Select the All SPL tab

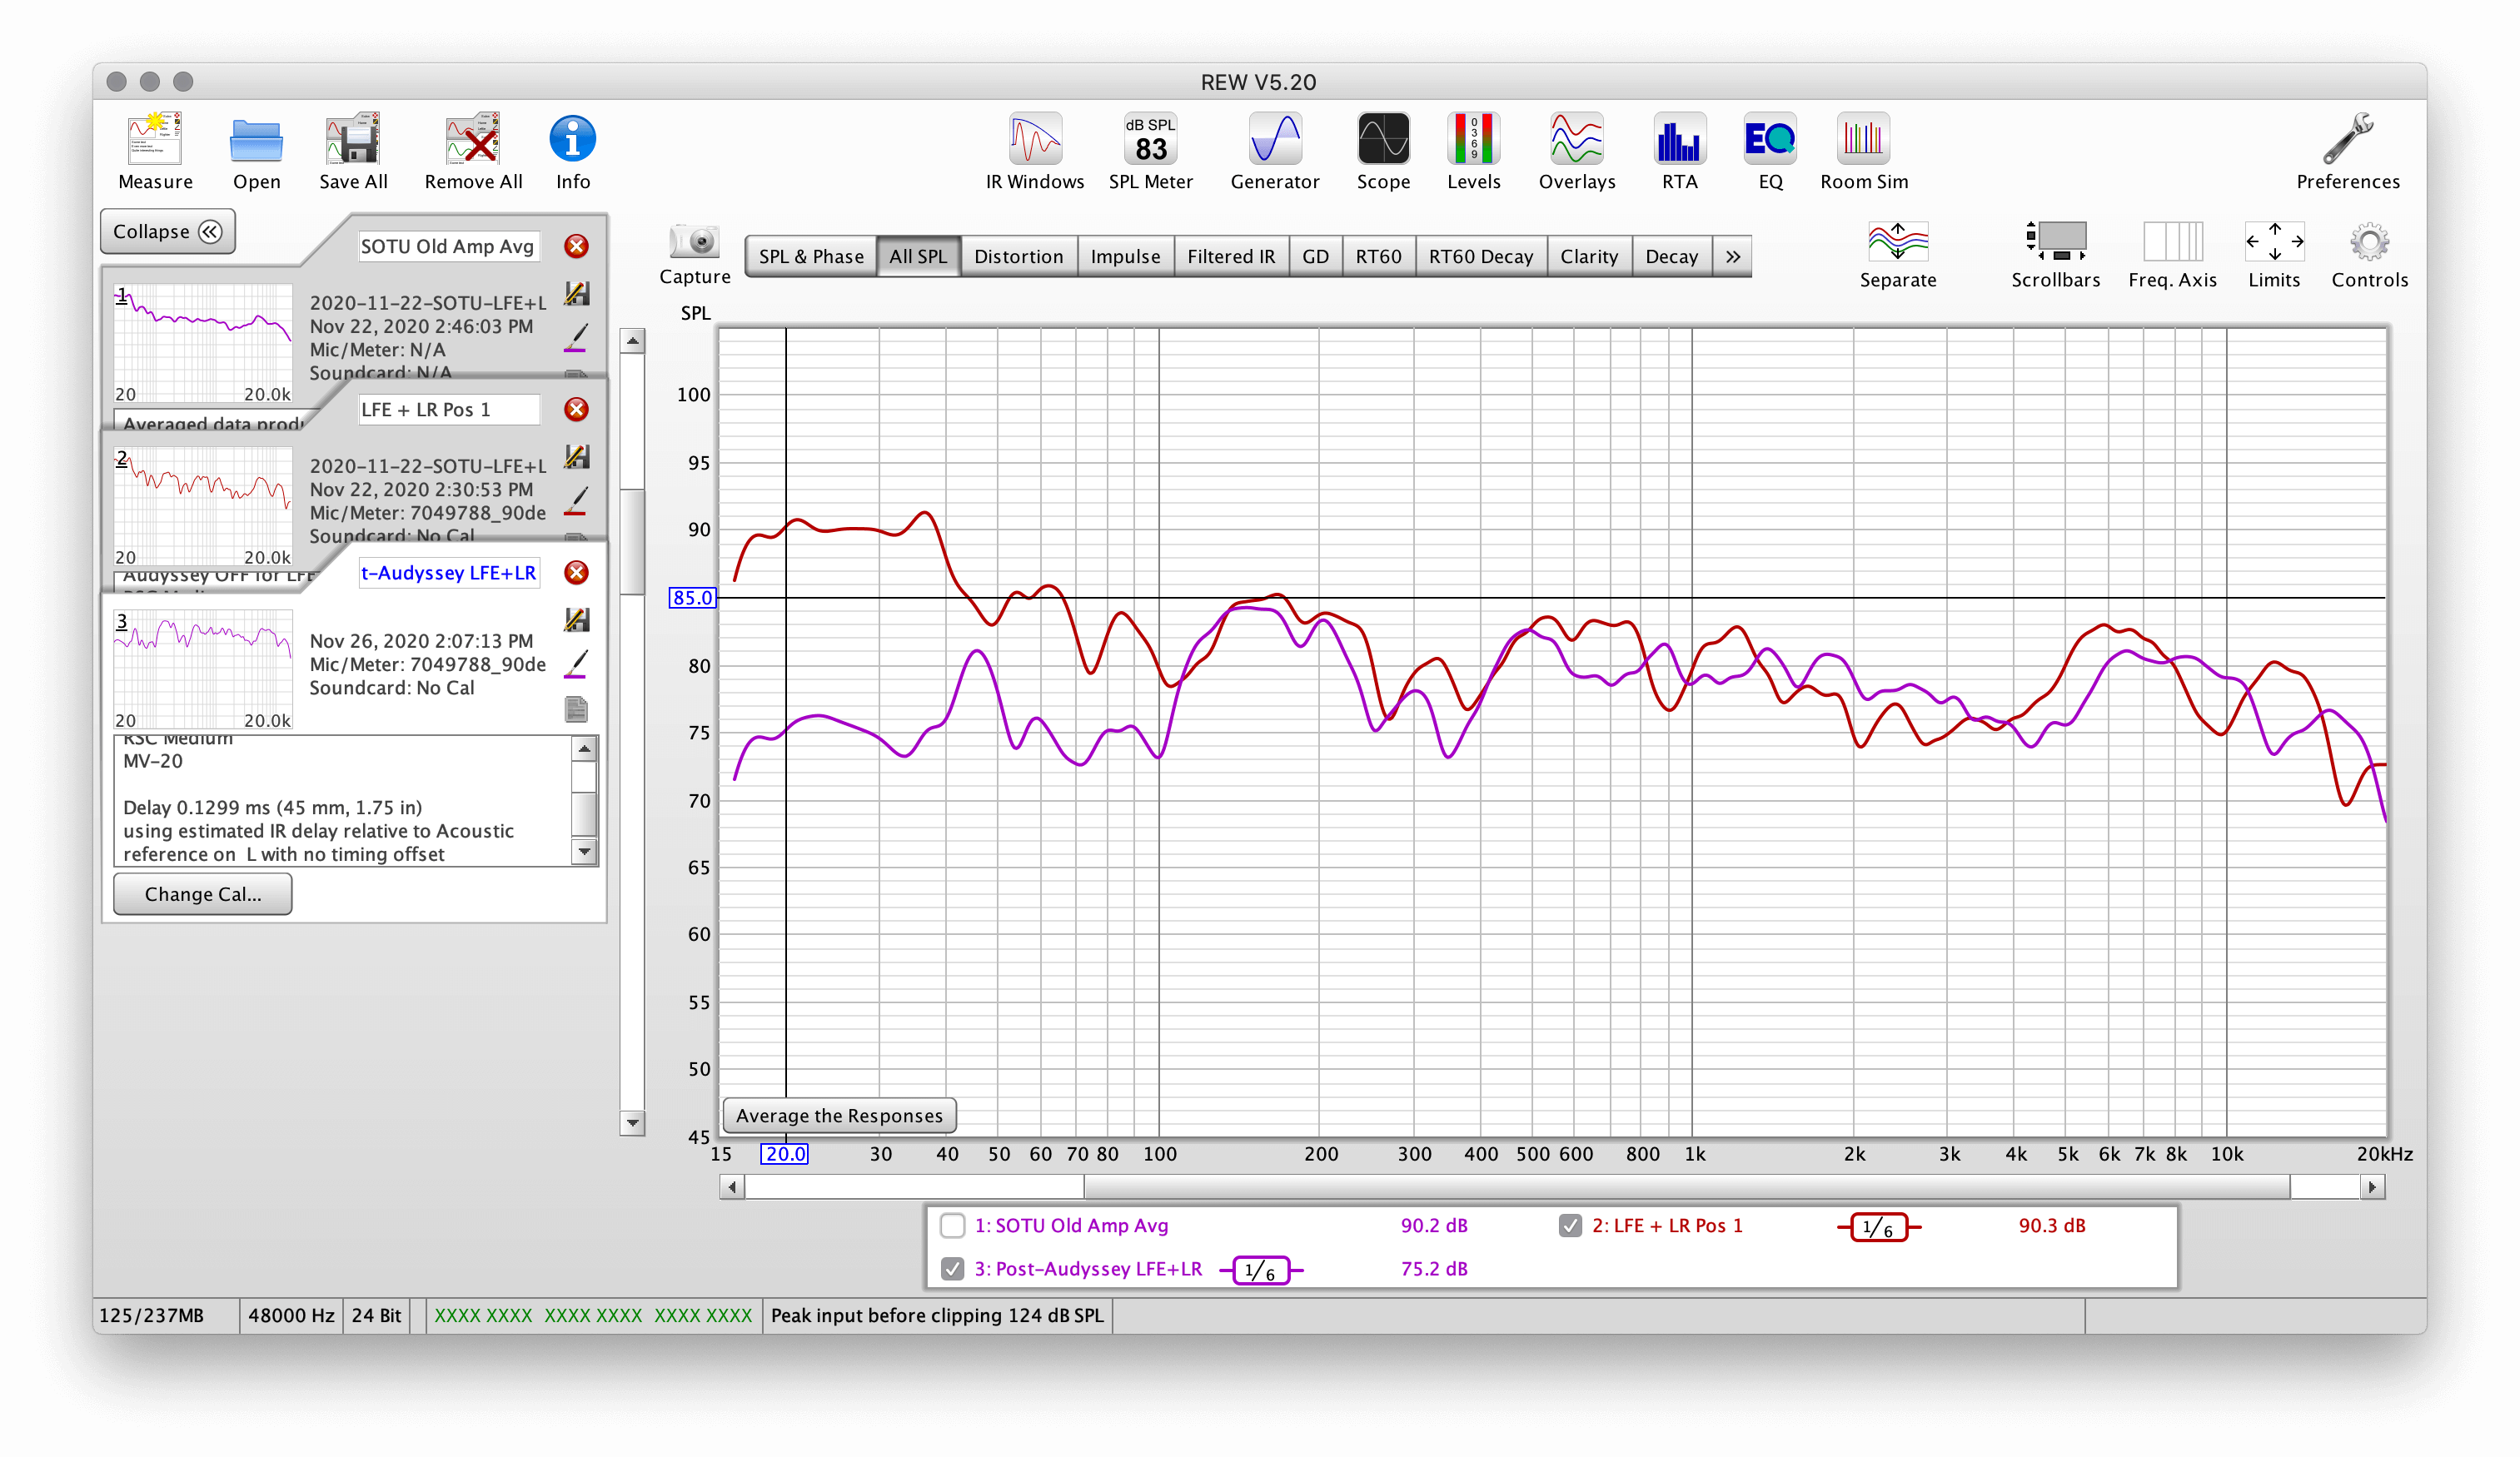point(918,256)
